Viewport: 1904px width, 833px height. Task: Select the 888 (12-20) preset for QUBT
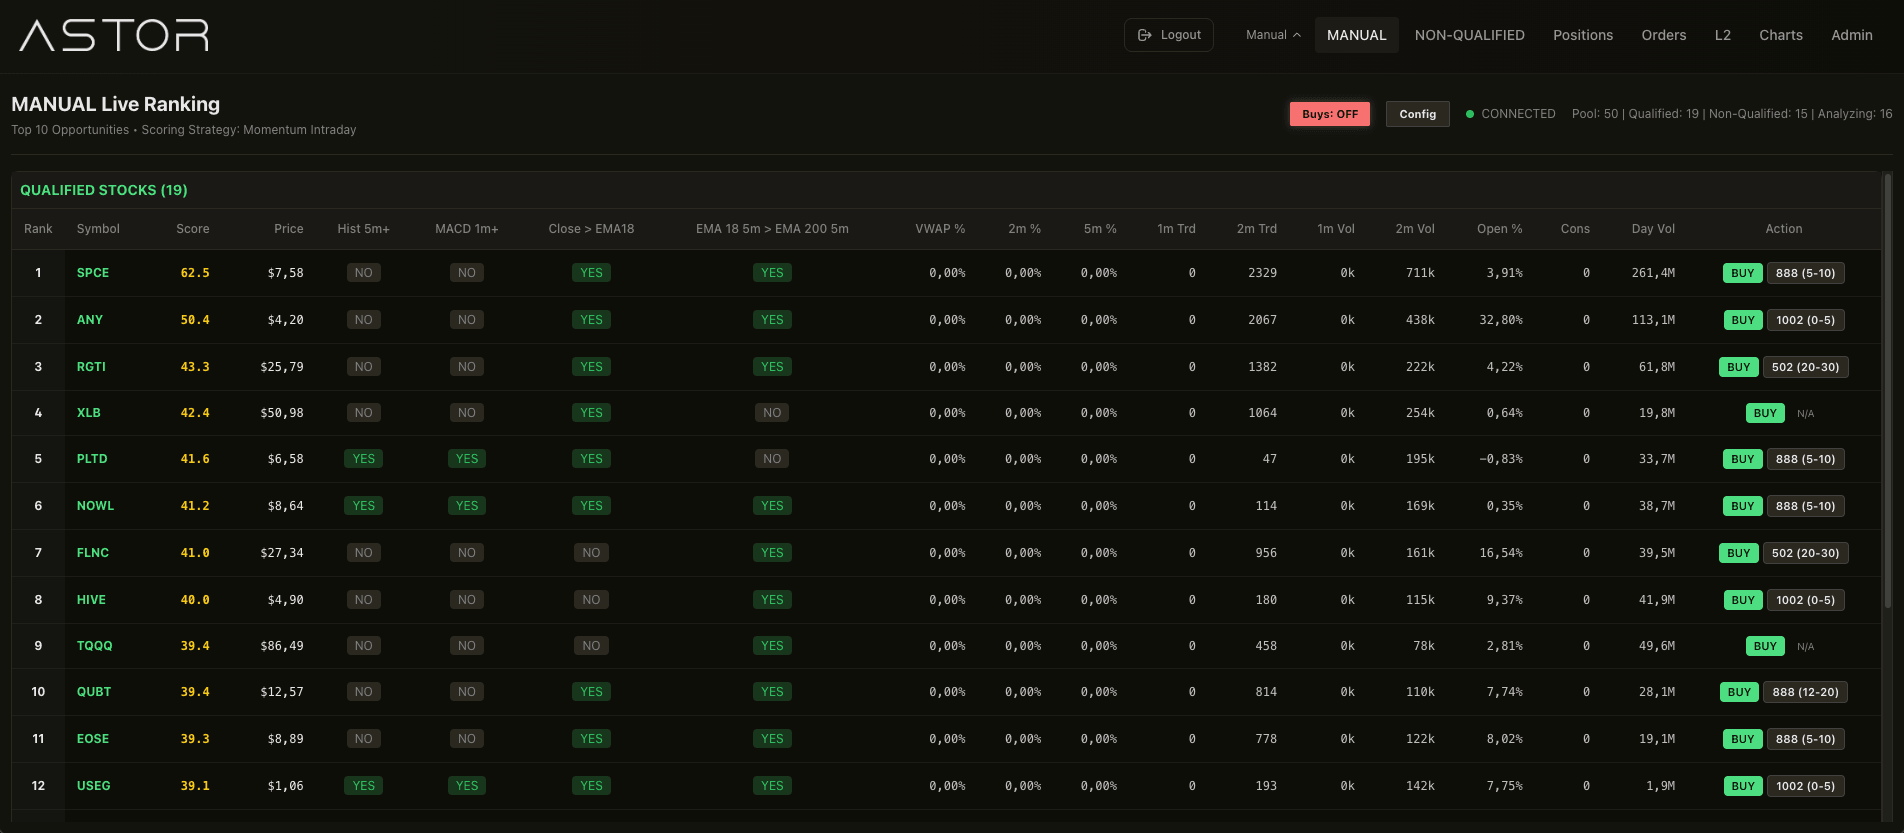click(1805, 692)
